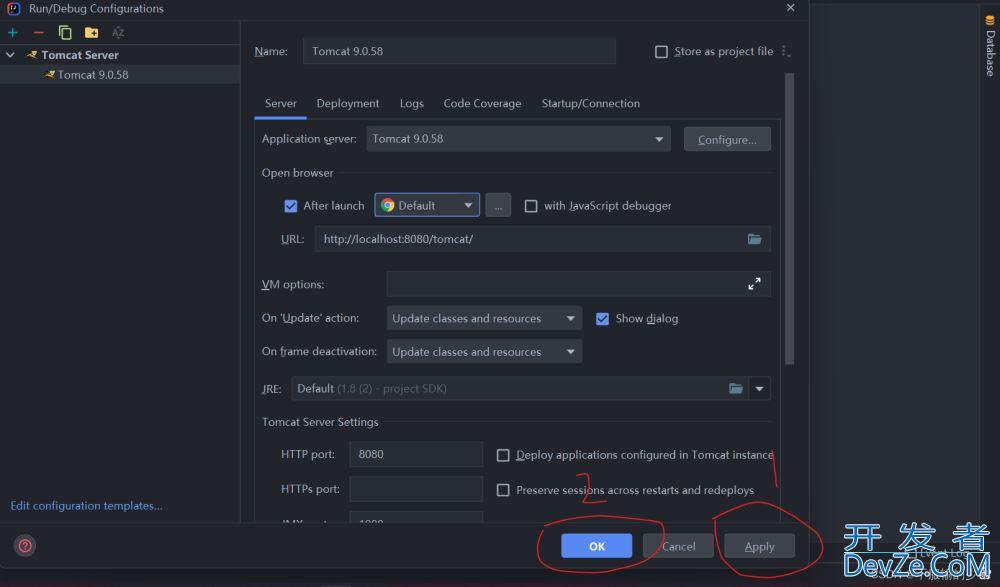Collapse the Tomcat Server tree node

10,55
